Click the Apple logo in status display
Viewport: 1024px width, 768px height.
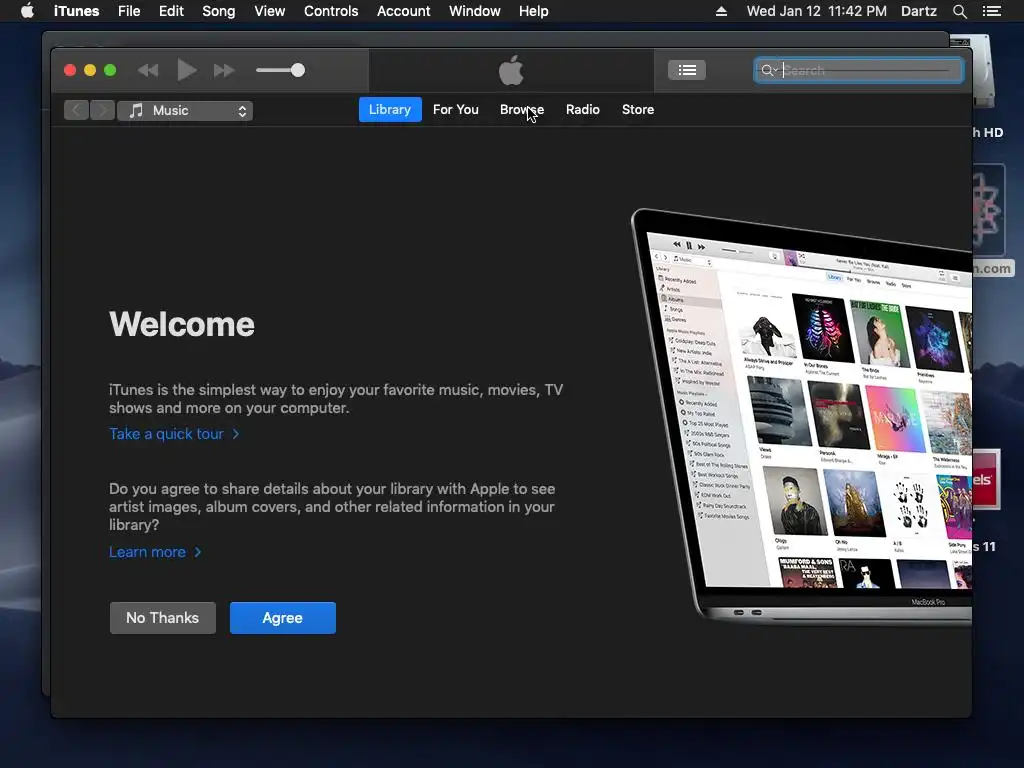(511, 70)
